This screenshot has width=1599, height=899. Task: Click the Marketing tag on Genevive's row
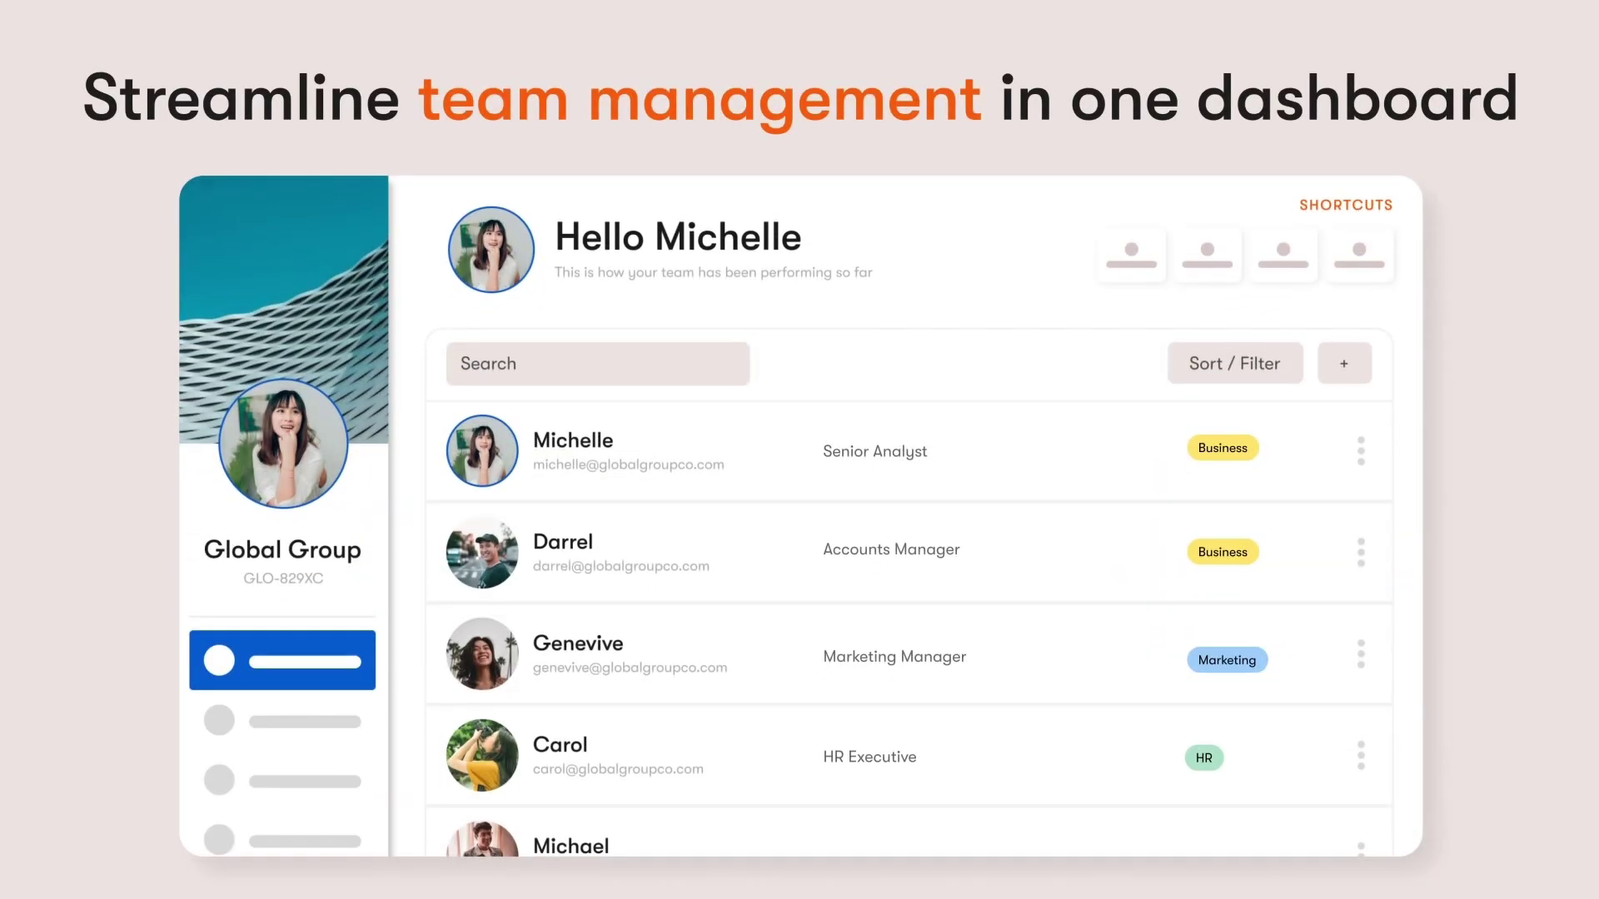1227,660
